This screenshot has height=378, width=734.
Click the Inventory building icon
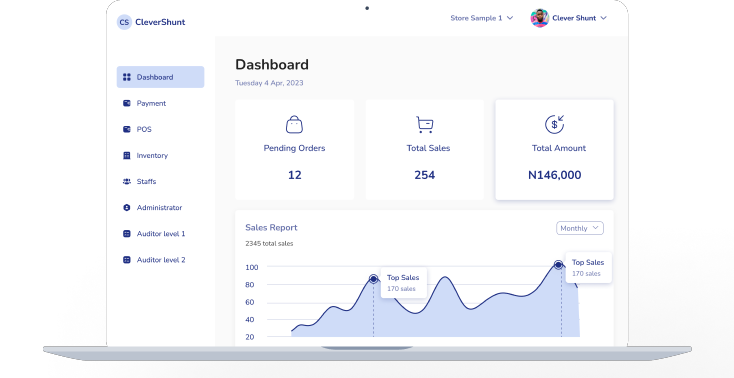pyautogui.click(x=126, y=156)
